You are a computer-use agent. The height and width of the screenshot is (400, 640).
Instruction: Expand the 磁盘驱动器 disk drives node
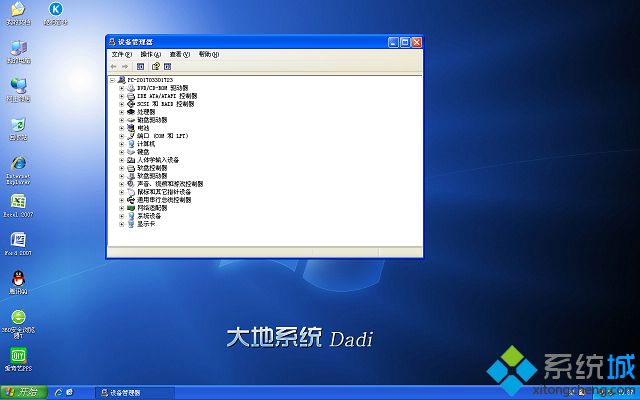[x=121, y=120]
